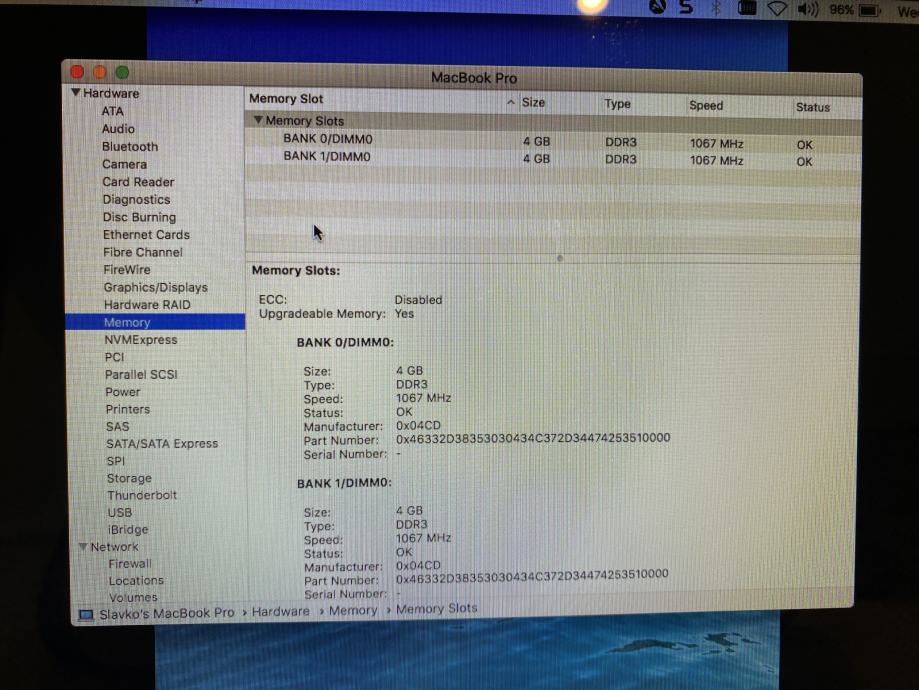Select the BANK 1/DIMM0 row
The height and width of the screenshot is (690, 919).
[553, 158]
